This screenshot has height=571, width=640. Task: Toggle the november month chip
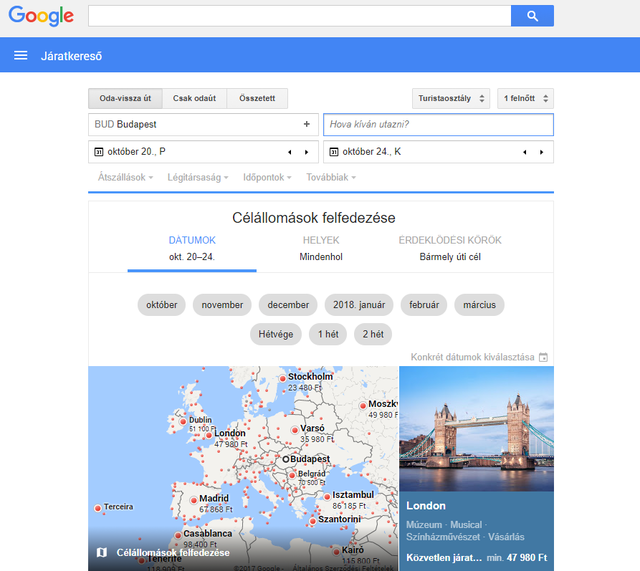[222, 305]
